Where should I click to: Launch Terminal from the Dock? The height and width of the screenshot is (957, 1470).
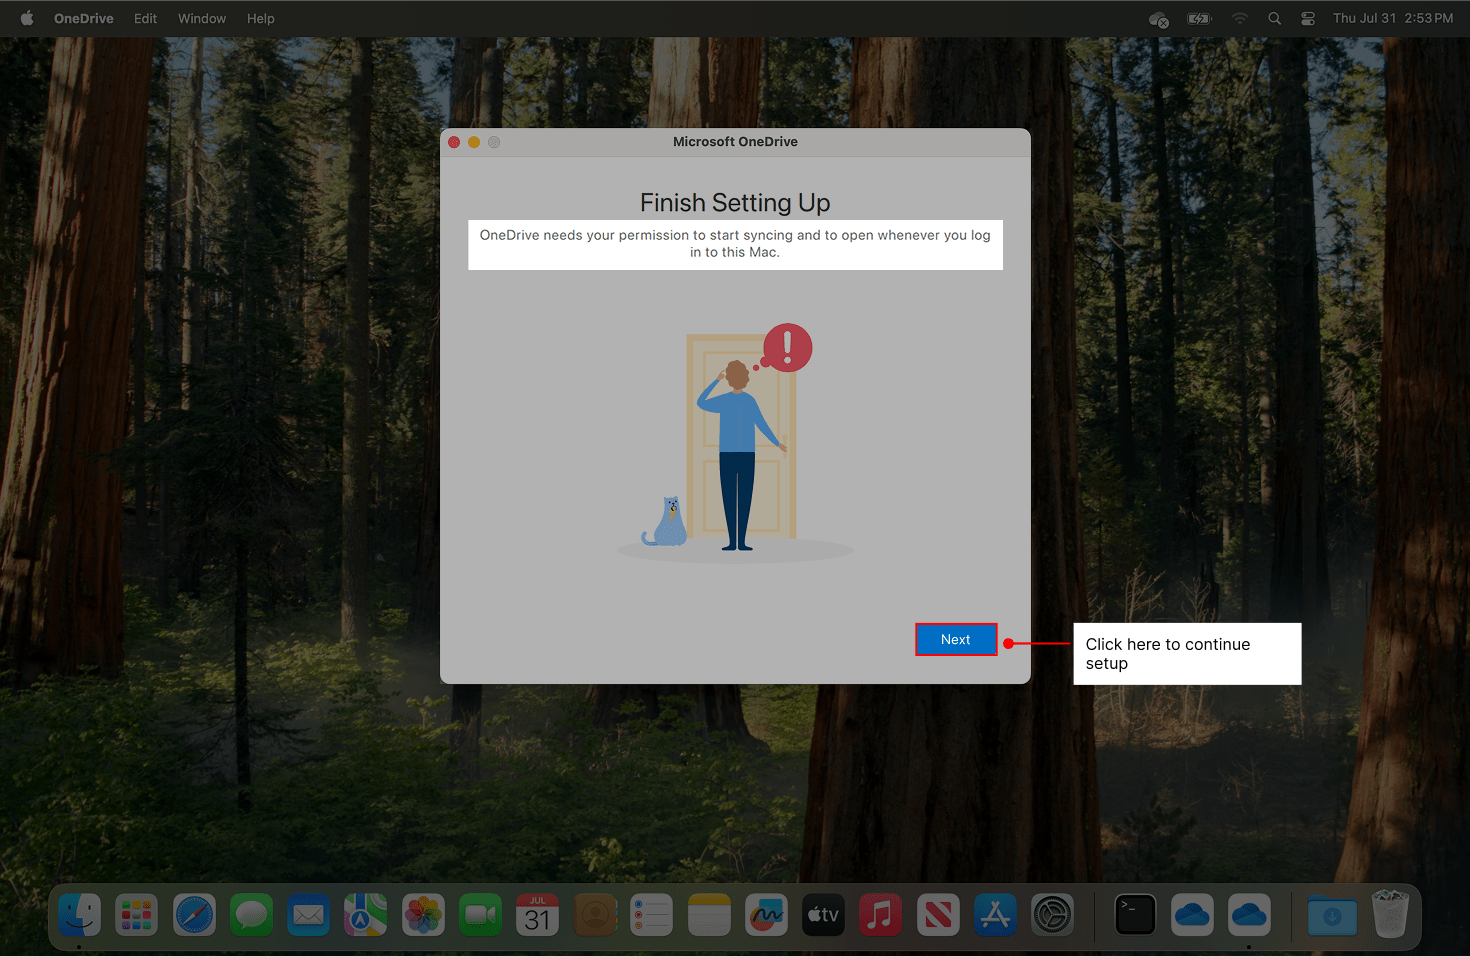pyautogui.click(x=1135, y=915)
